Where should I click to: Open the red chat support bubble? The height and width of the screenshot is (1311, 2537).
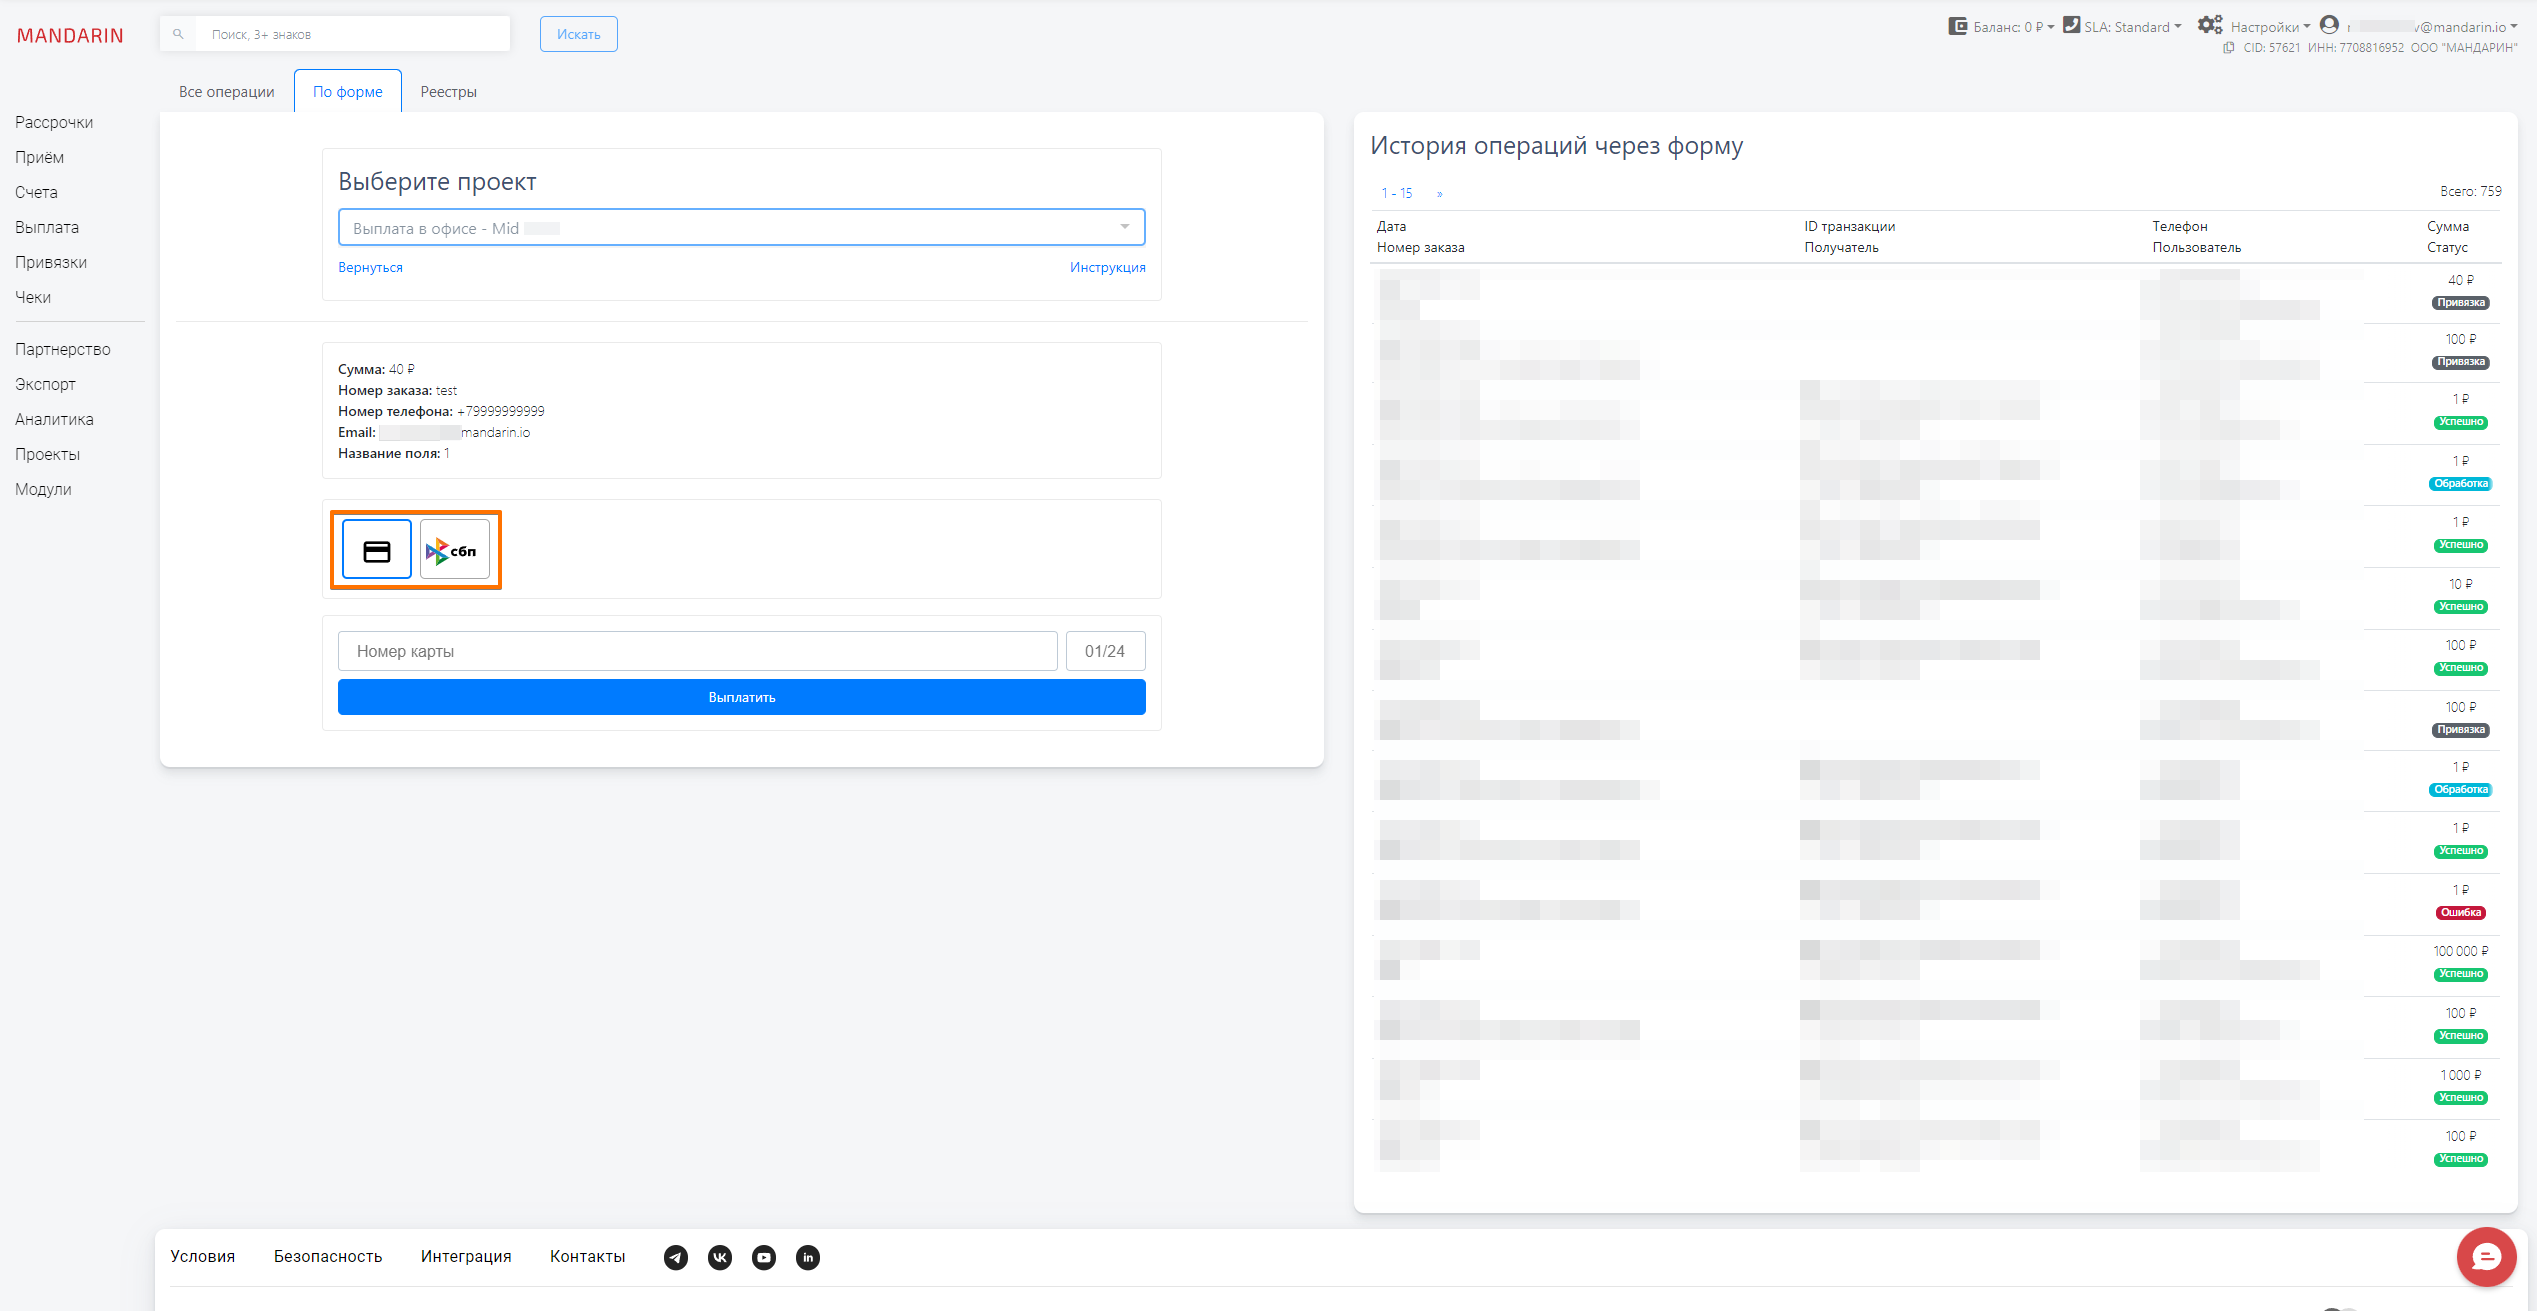tap(2485, 1256)
